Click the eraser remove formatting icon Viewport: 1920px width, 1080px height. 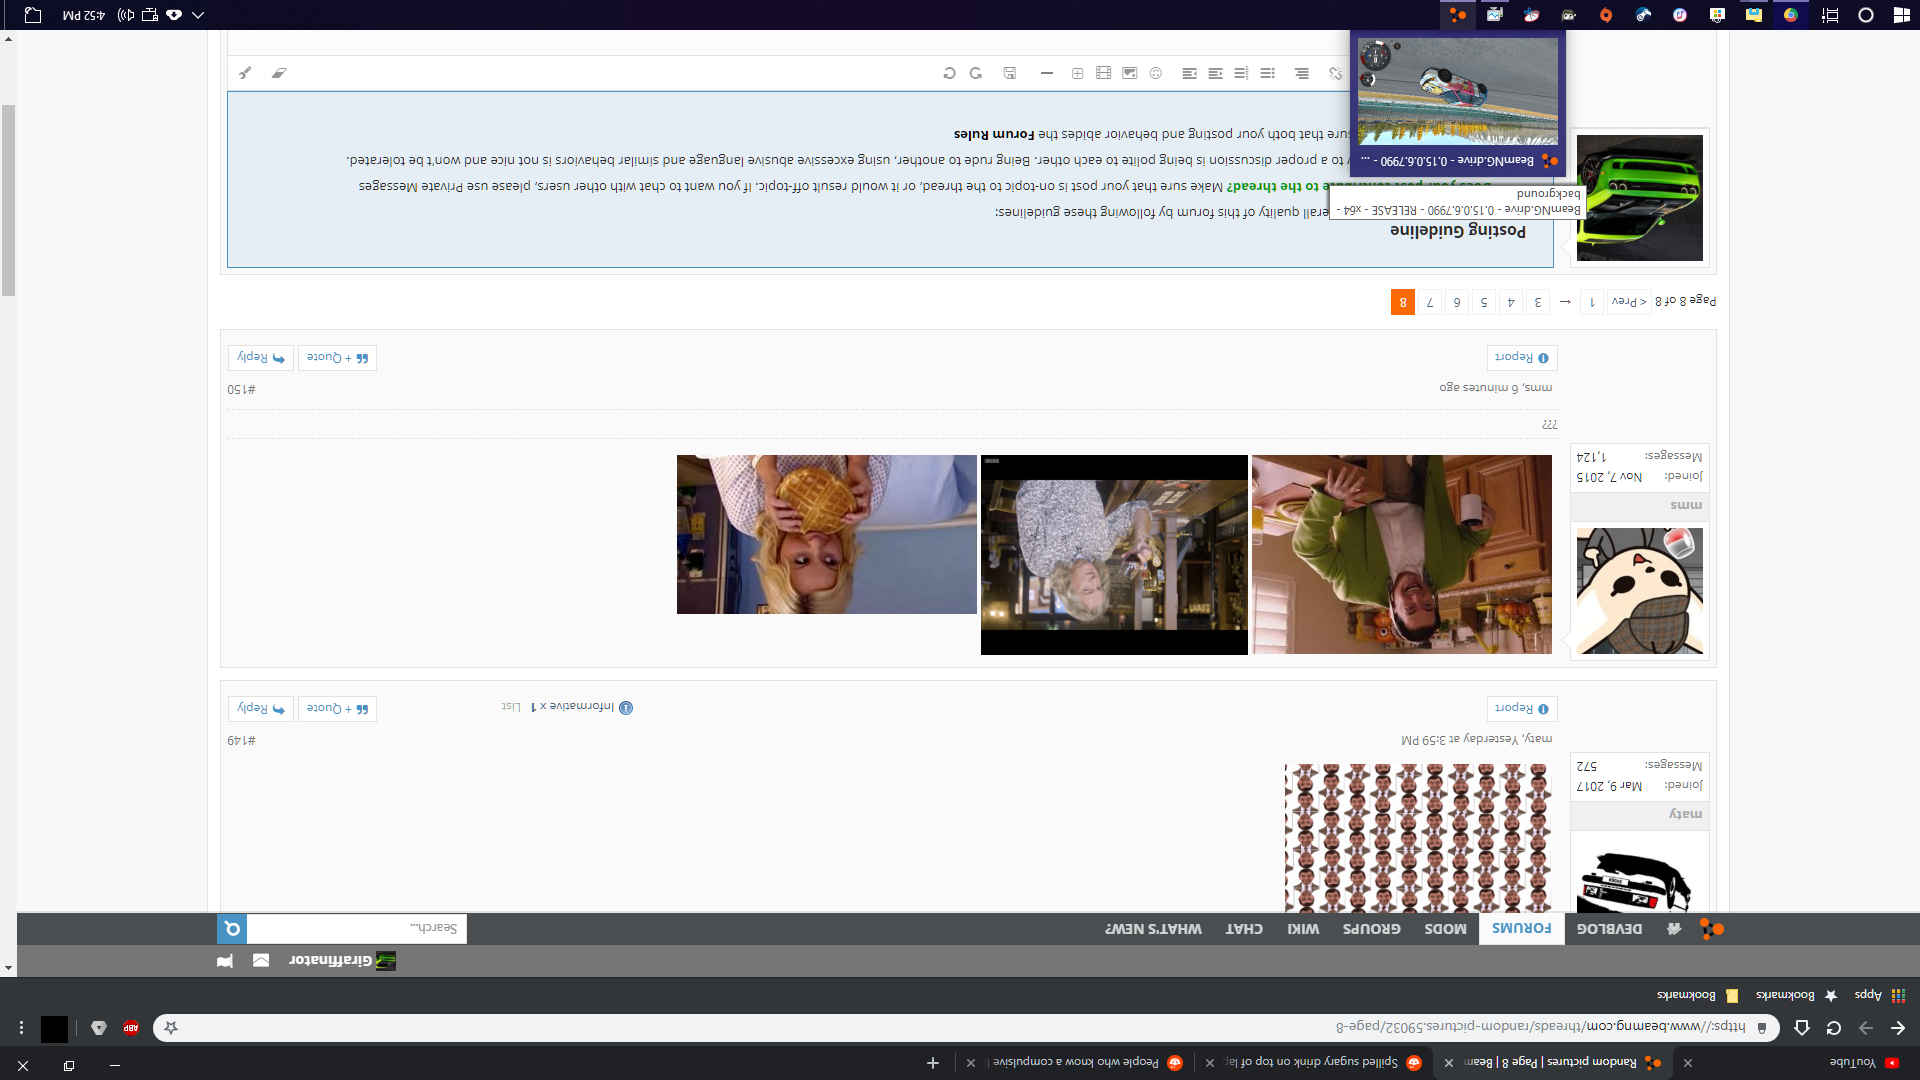click(x=279, y=73)
